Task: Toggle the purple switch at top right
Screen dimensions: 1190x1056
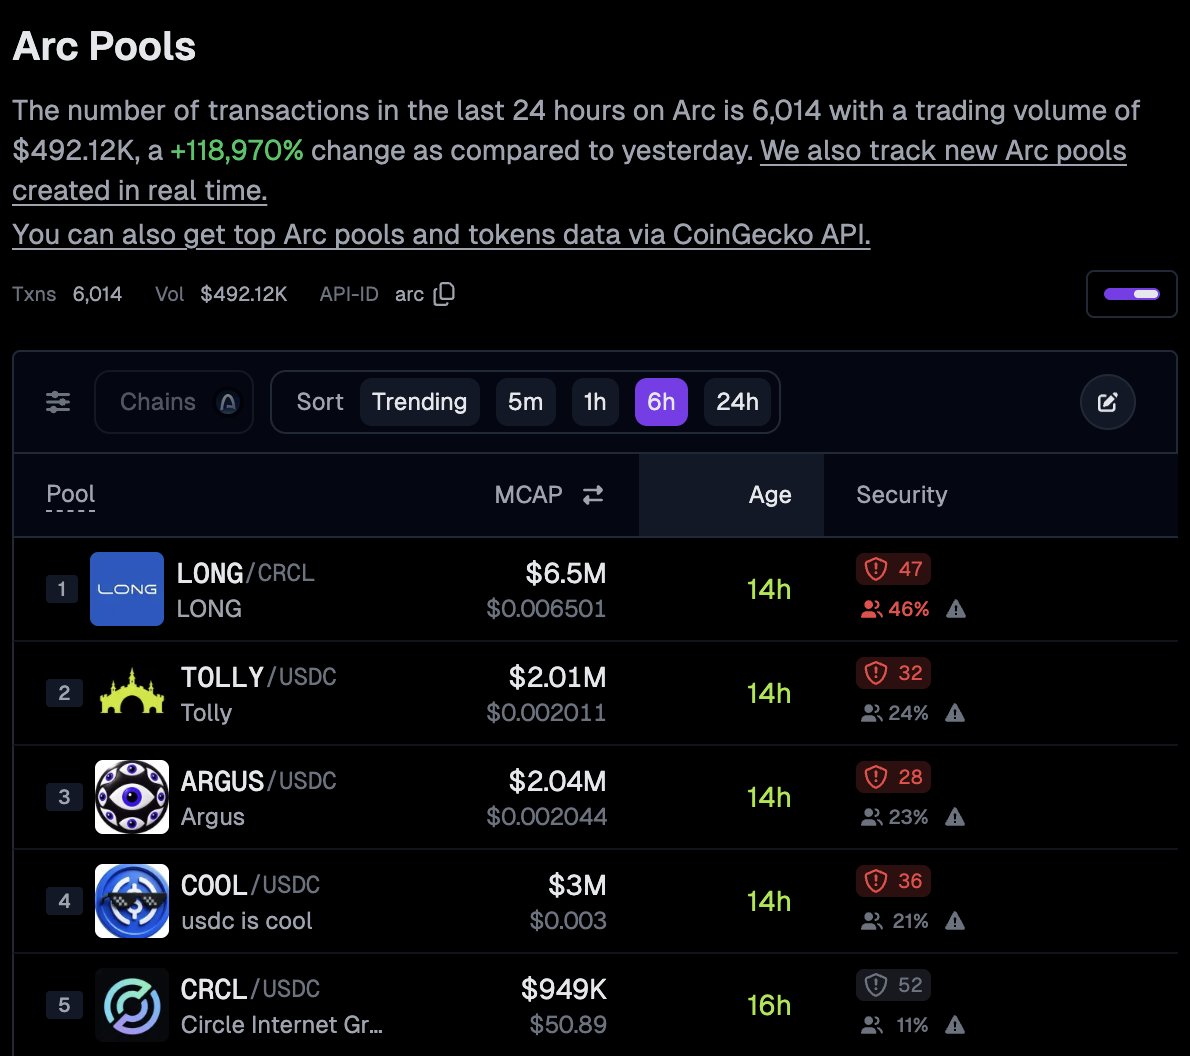Action: [x=1132, y=294]
